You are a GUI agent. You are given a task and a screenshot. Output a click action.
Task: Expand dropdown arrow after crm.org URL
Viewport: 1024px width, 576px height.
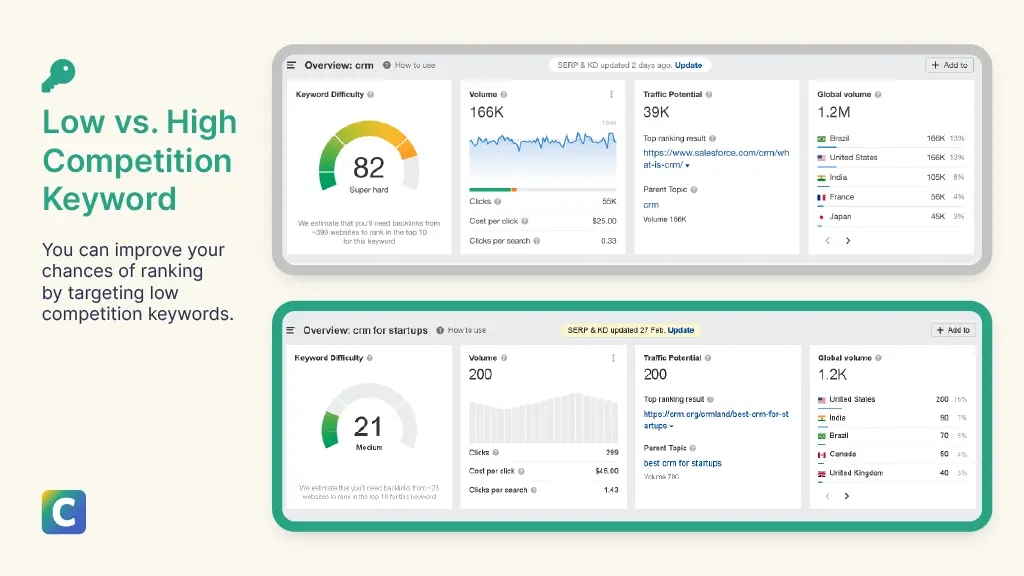(671, 426)
